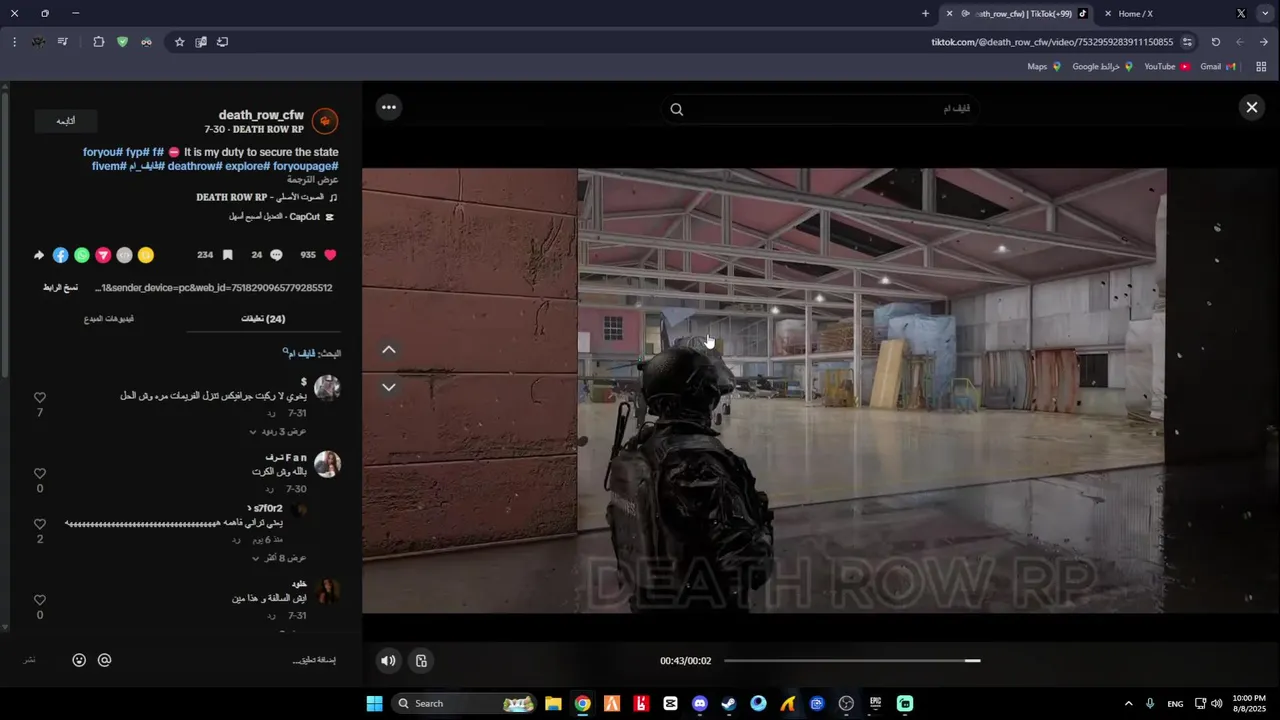The width and height of the screenshot is (1280, 720).
Task: Open the death_row_cfw username link
Action: [x=261, y=115]
